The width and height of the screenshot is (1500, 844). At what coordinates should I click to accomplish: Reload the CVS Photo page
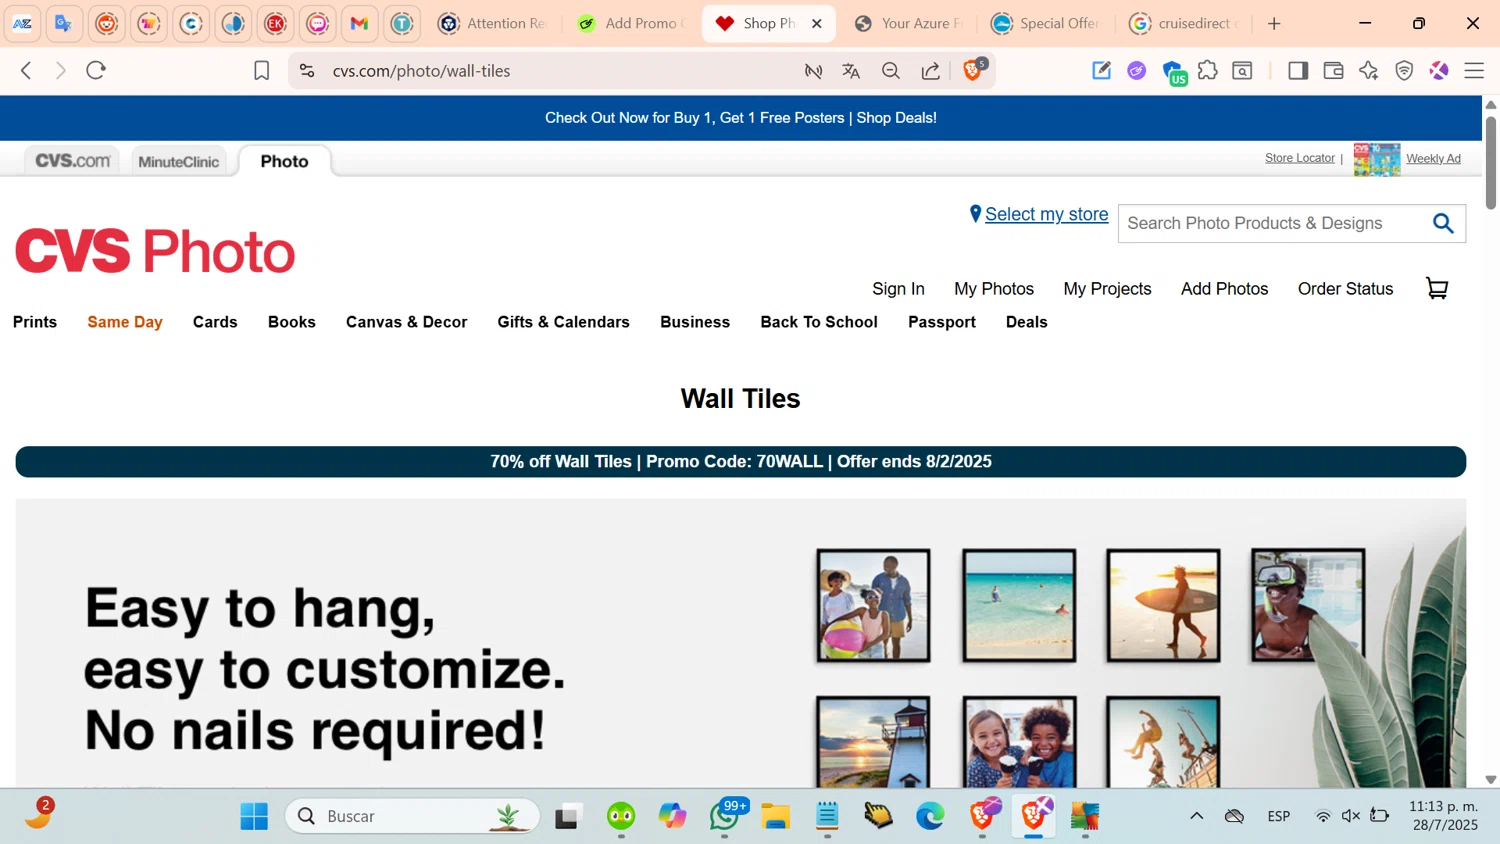tap(96, 70)
